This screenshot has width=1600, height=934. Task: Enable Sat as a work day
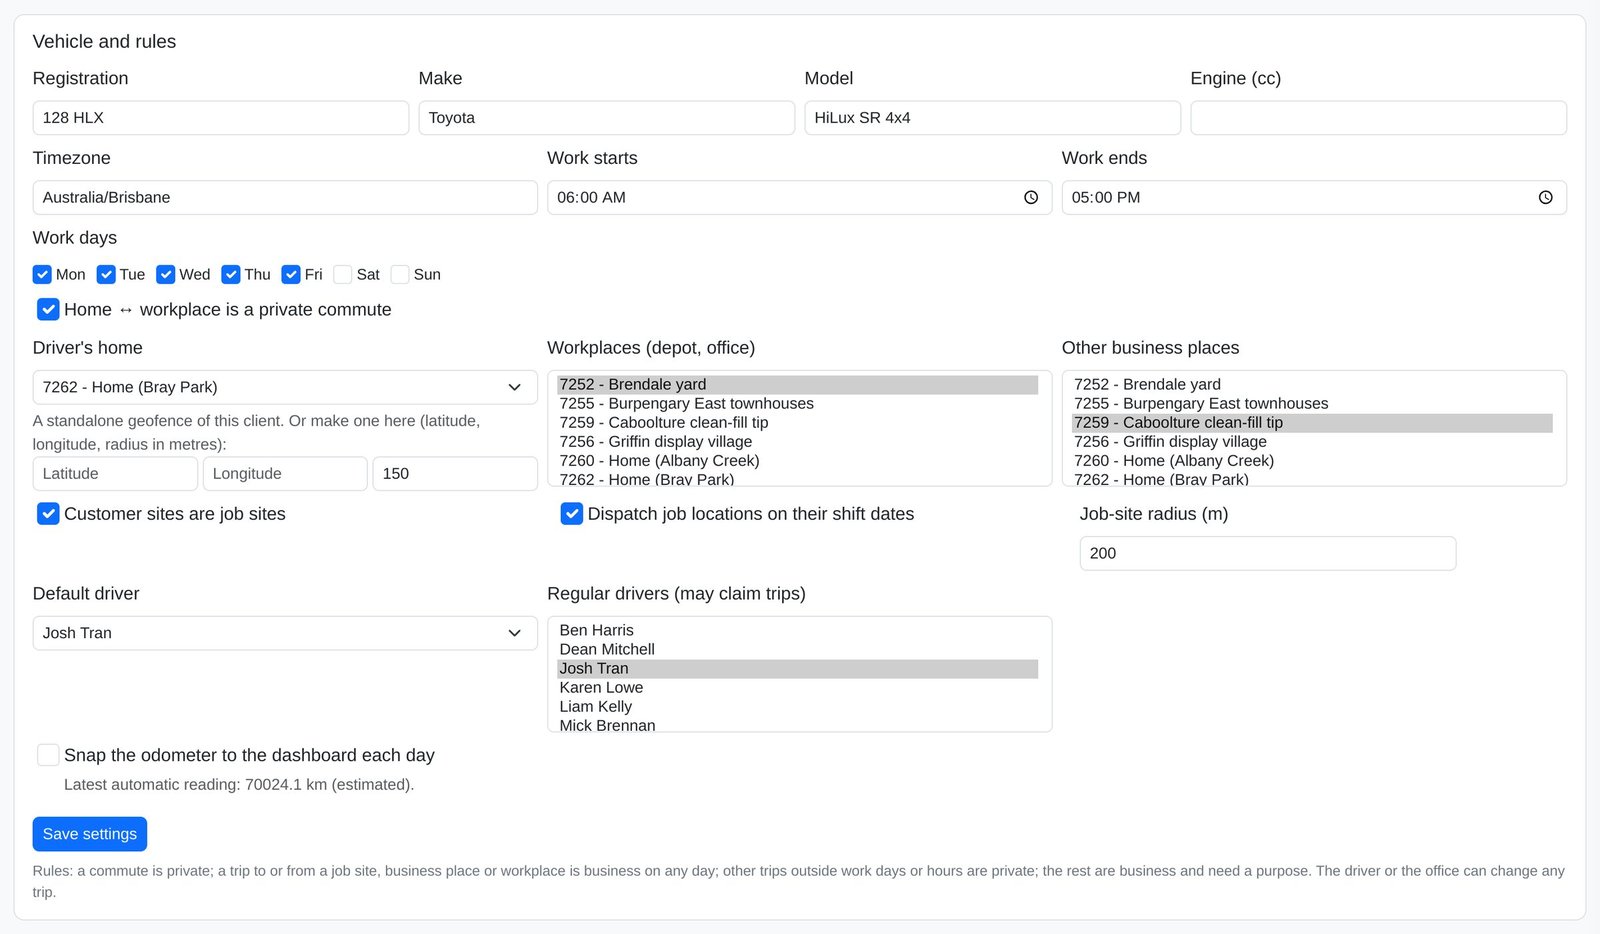pos(343,275)
